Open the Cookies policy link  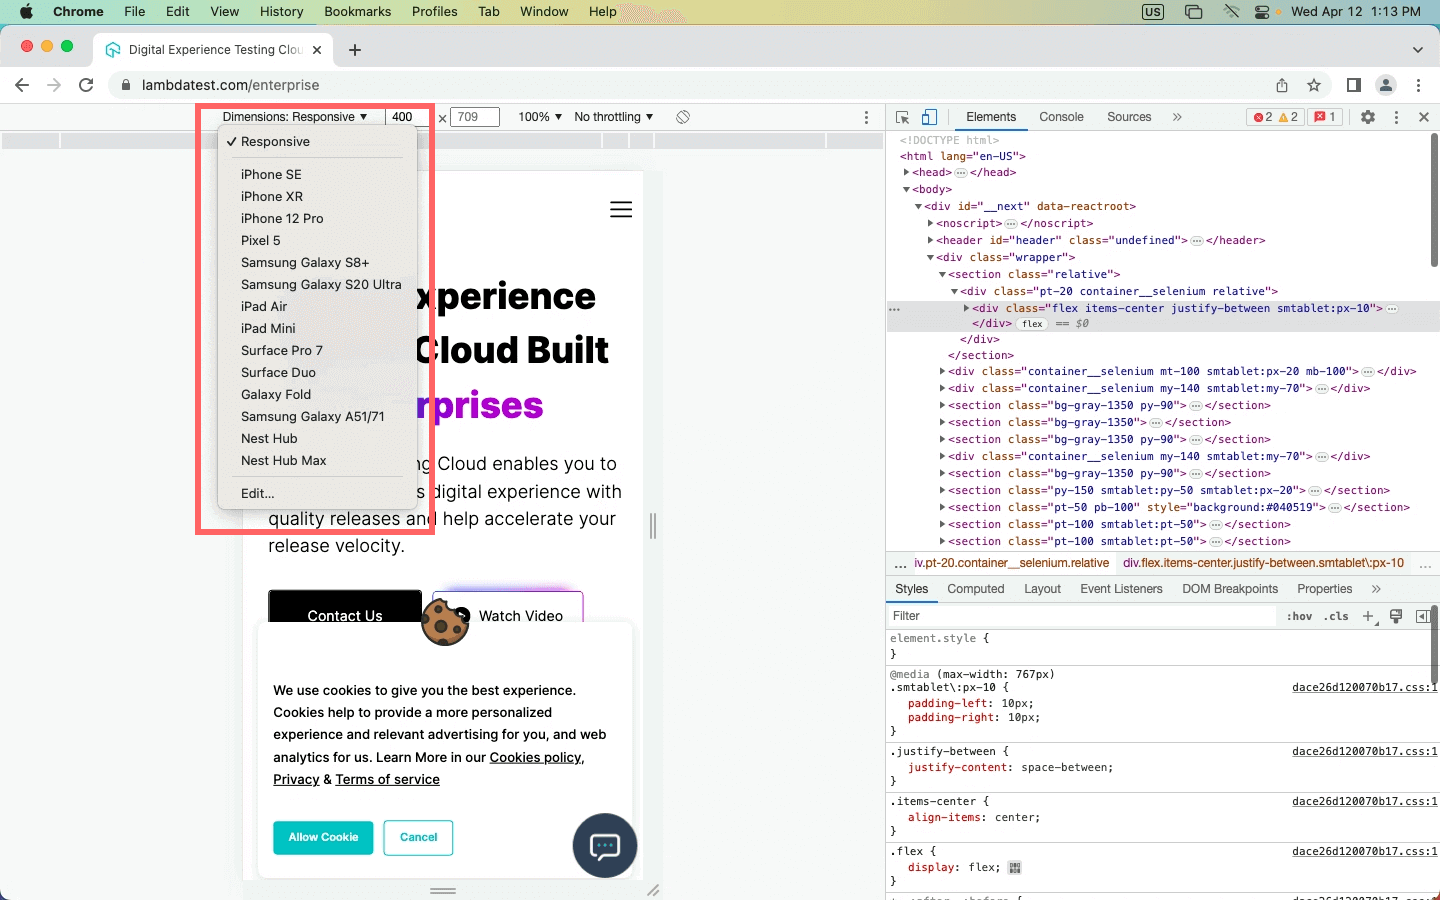[x=536, y=757]
